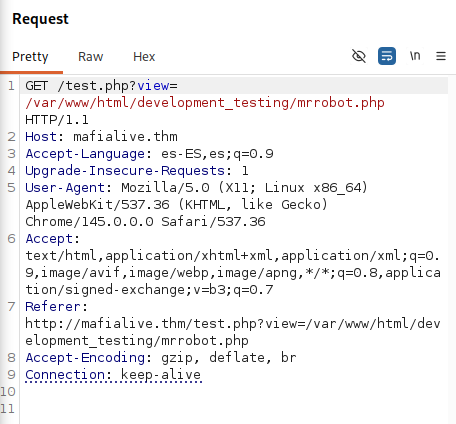Click the Accept-Language header name
The width and height of the screenshot is (456, 424).
click(85, 154)
